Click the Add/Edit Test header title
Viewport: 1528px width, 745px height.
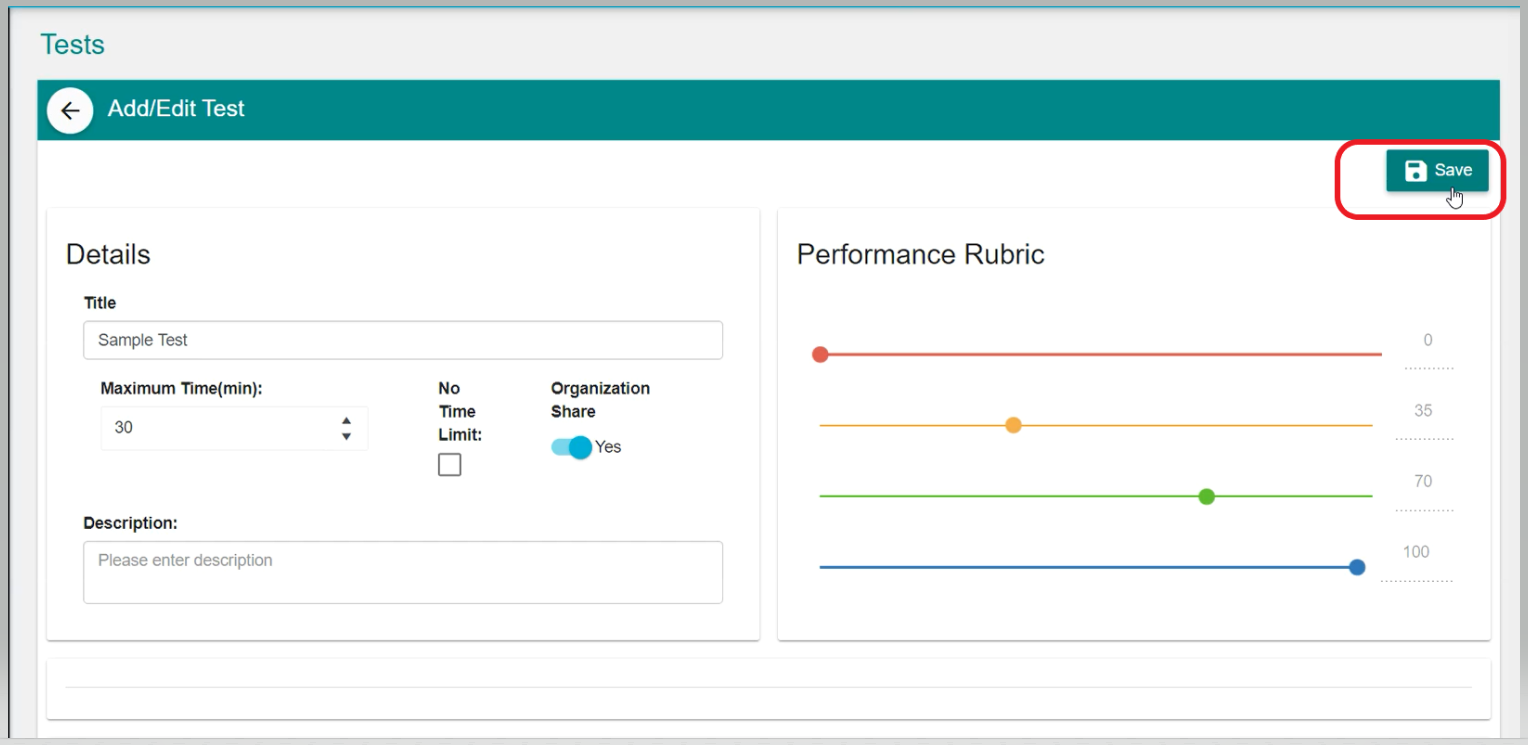tap(176, 109)
